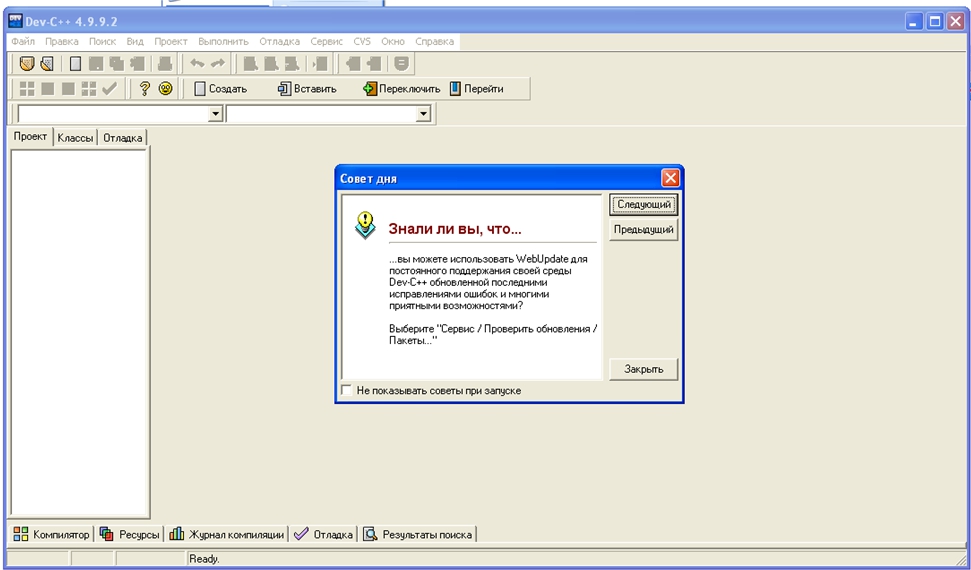Click Закрыть in the tip dialog
The width and height of the screenshot is (971, 570).
[x=644, y=369]
